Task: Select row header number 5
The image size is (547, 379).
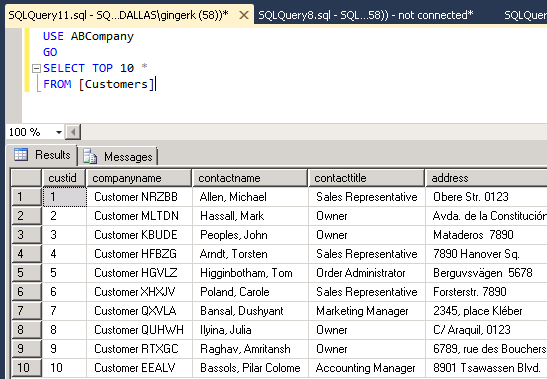Action: tap(26, 273)
